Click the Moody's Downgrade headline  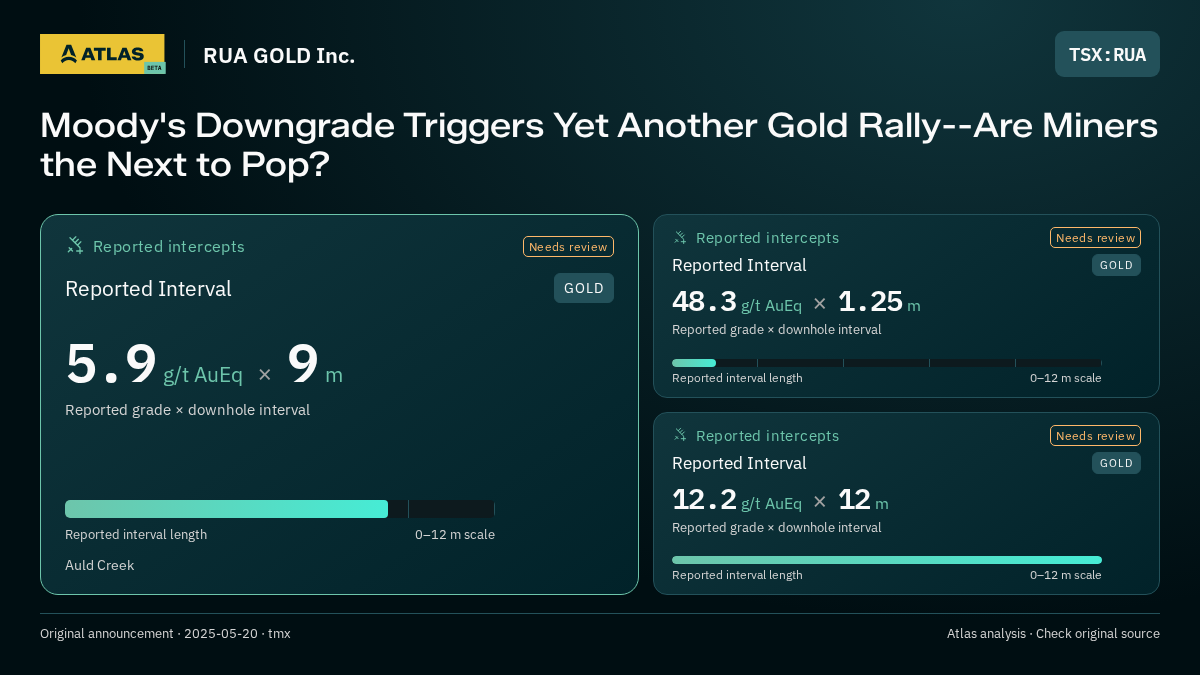[599, 144]
